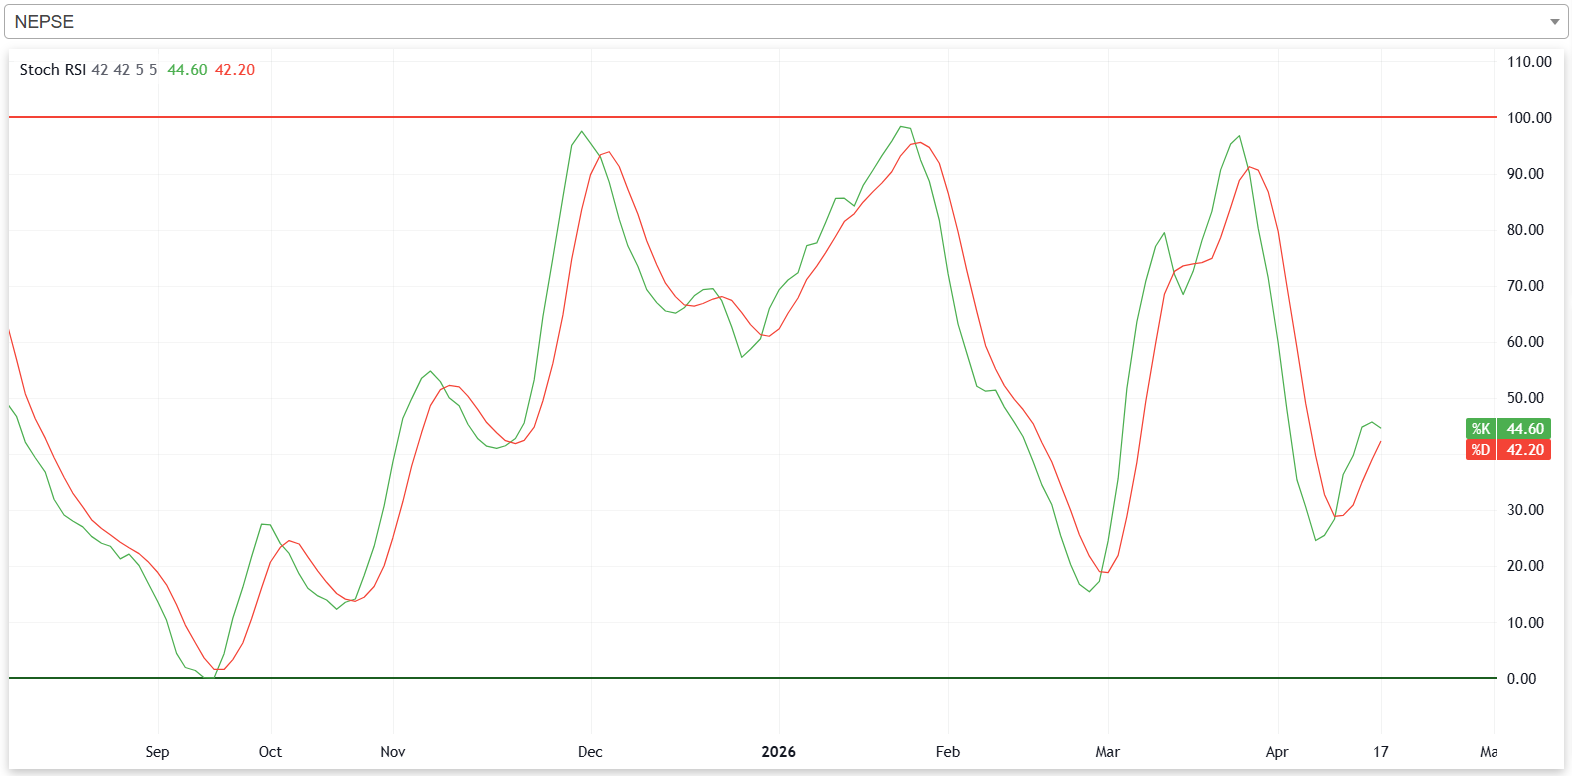Click the green 44.60 legend value
Image resolution: width=1572 pixels, height=776 pixels.
tap(187, 70)
